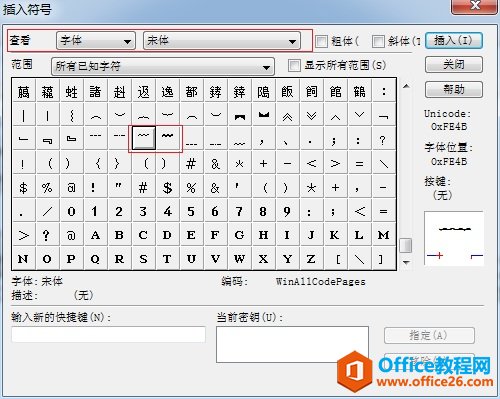Select the fullwidth digit 1 cell
500x399 pixels.
96,210
